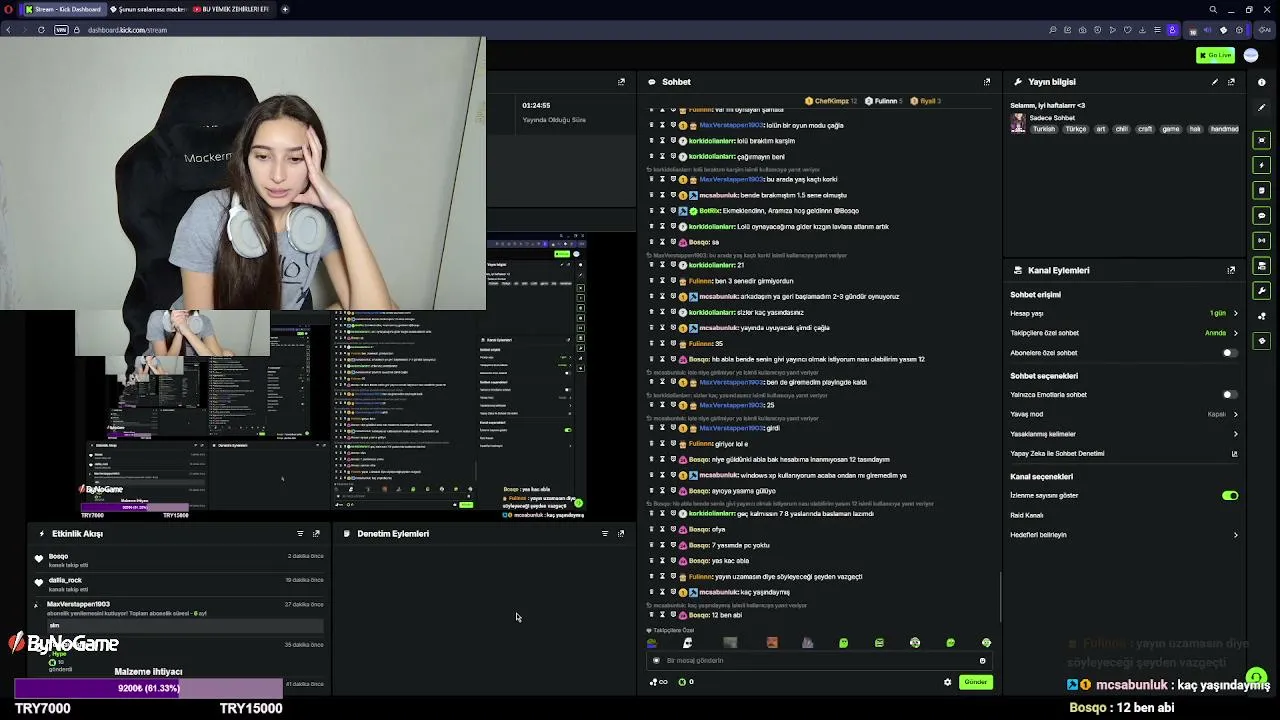Switch to the Şunun sıralaması browser tab
The width and height of the screenshot is (1280, 720).
tap(147, 9)
